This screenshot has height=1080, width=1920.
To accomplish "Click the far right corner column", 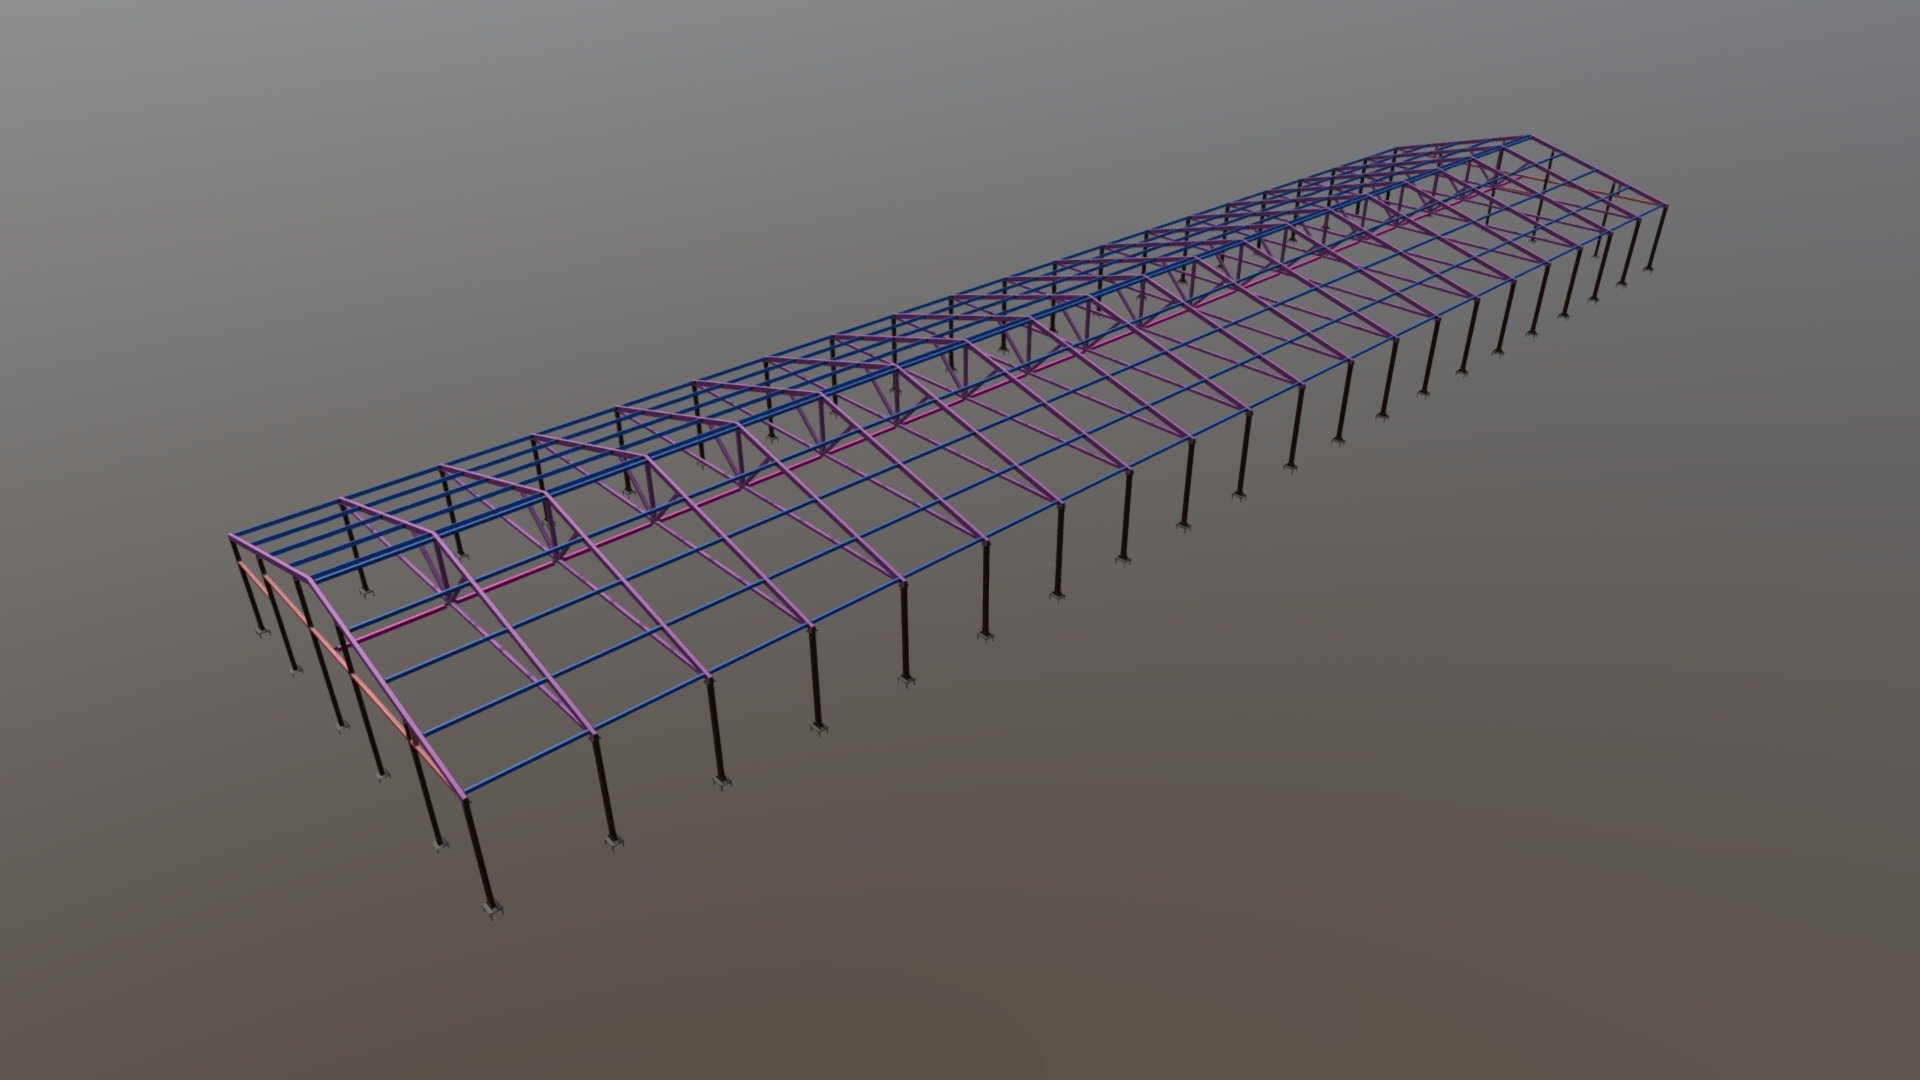I will 1654,238.
